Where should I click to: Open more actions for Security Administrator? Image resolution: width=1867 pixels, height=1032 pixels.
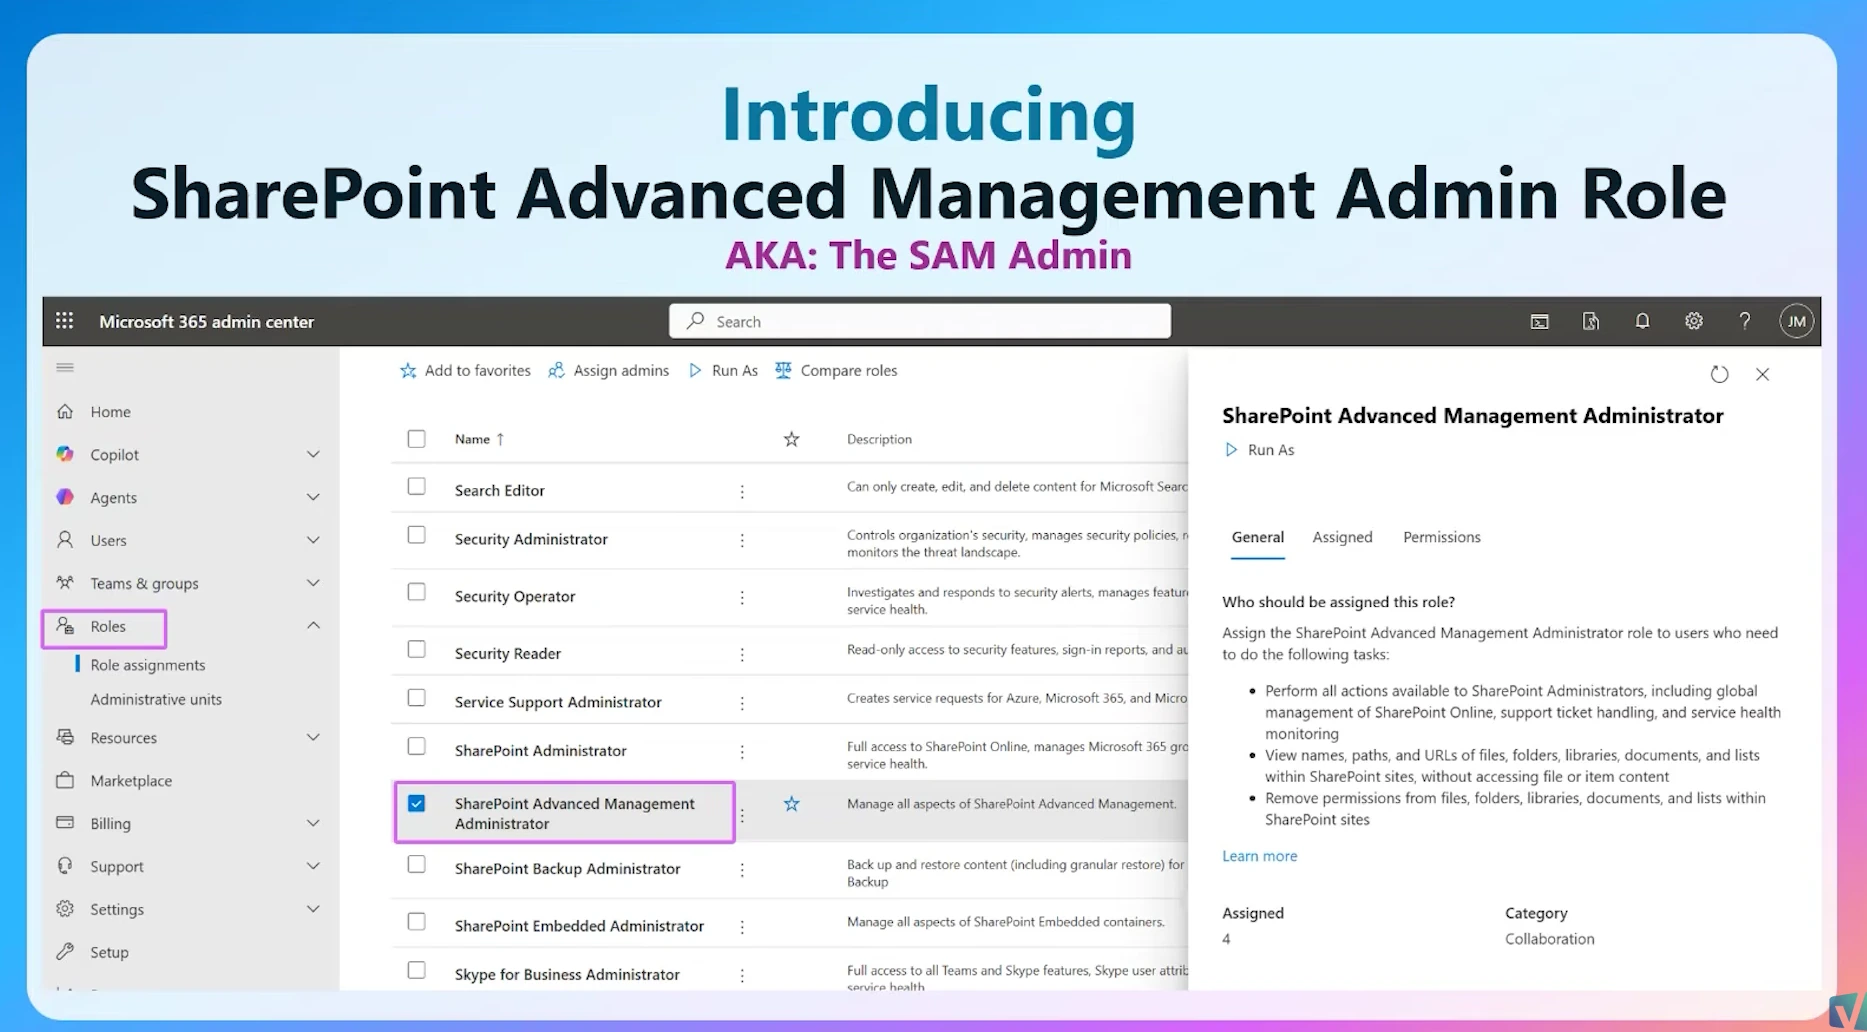[742, 540]
